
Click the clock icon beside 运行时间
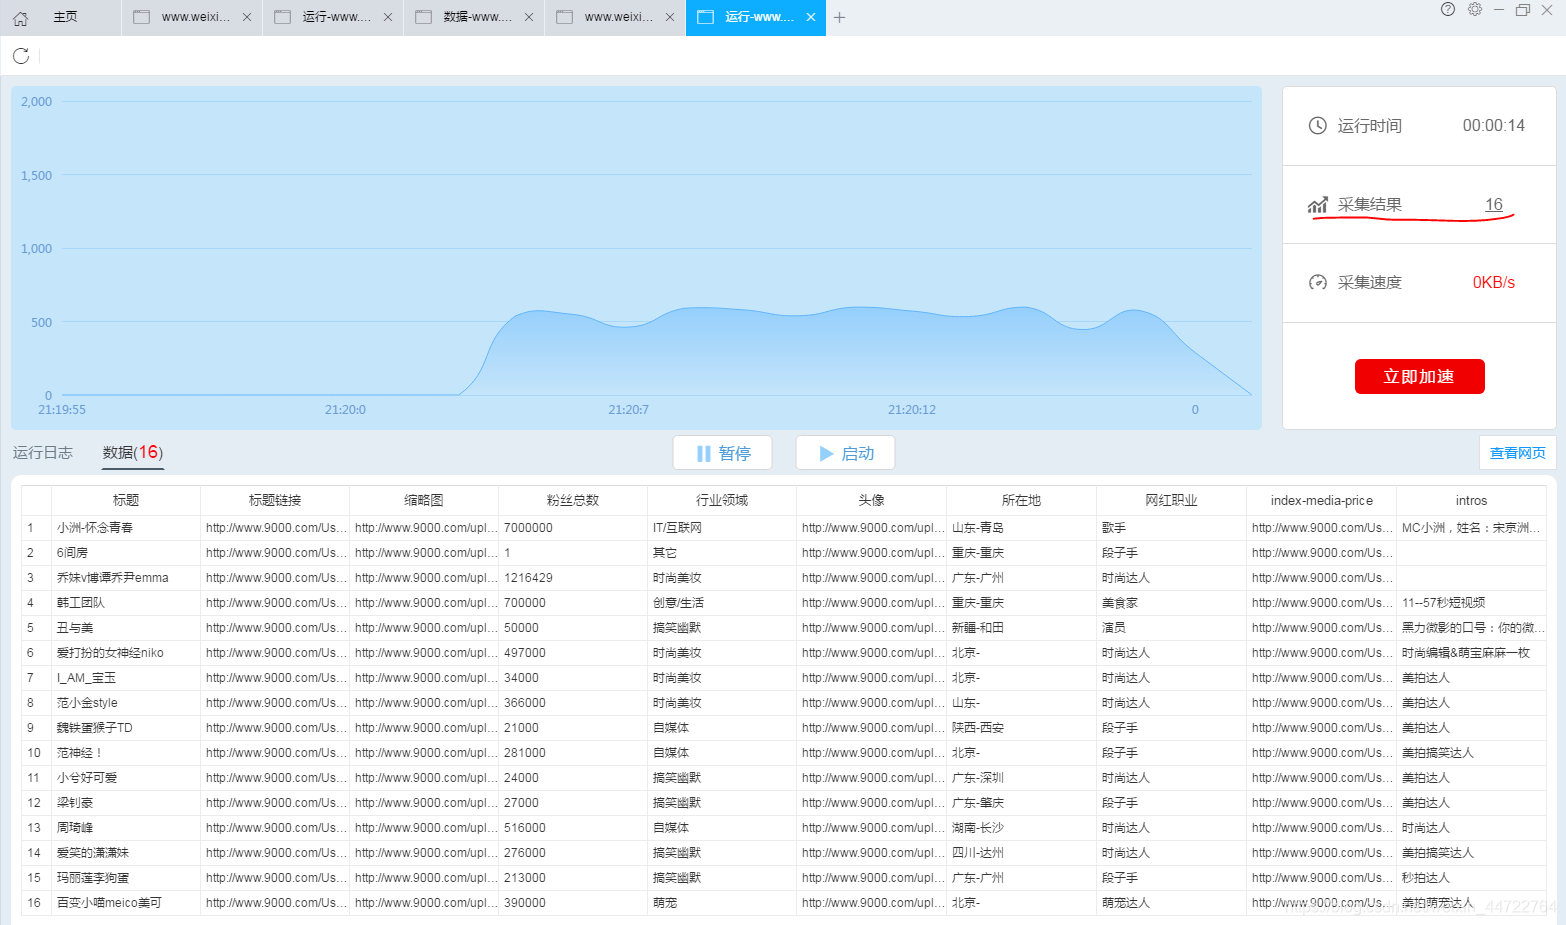pyautogui.click(x=1318, y=126)
